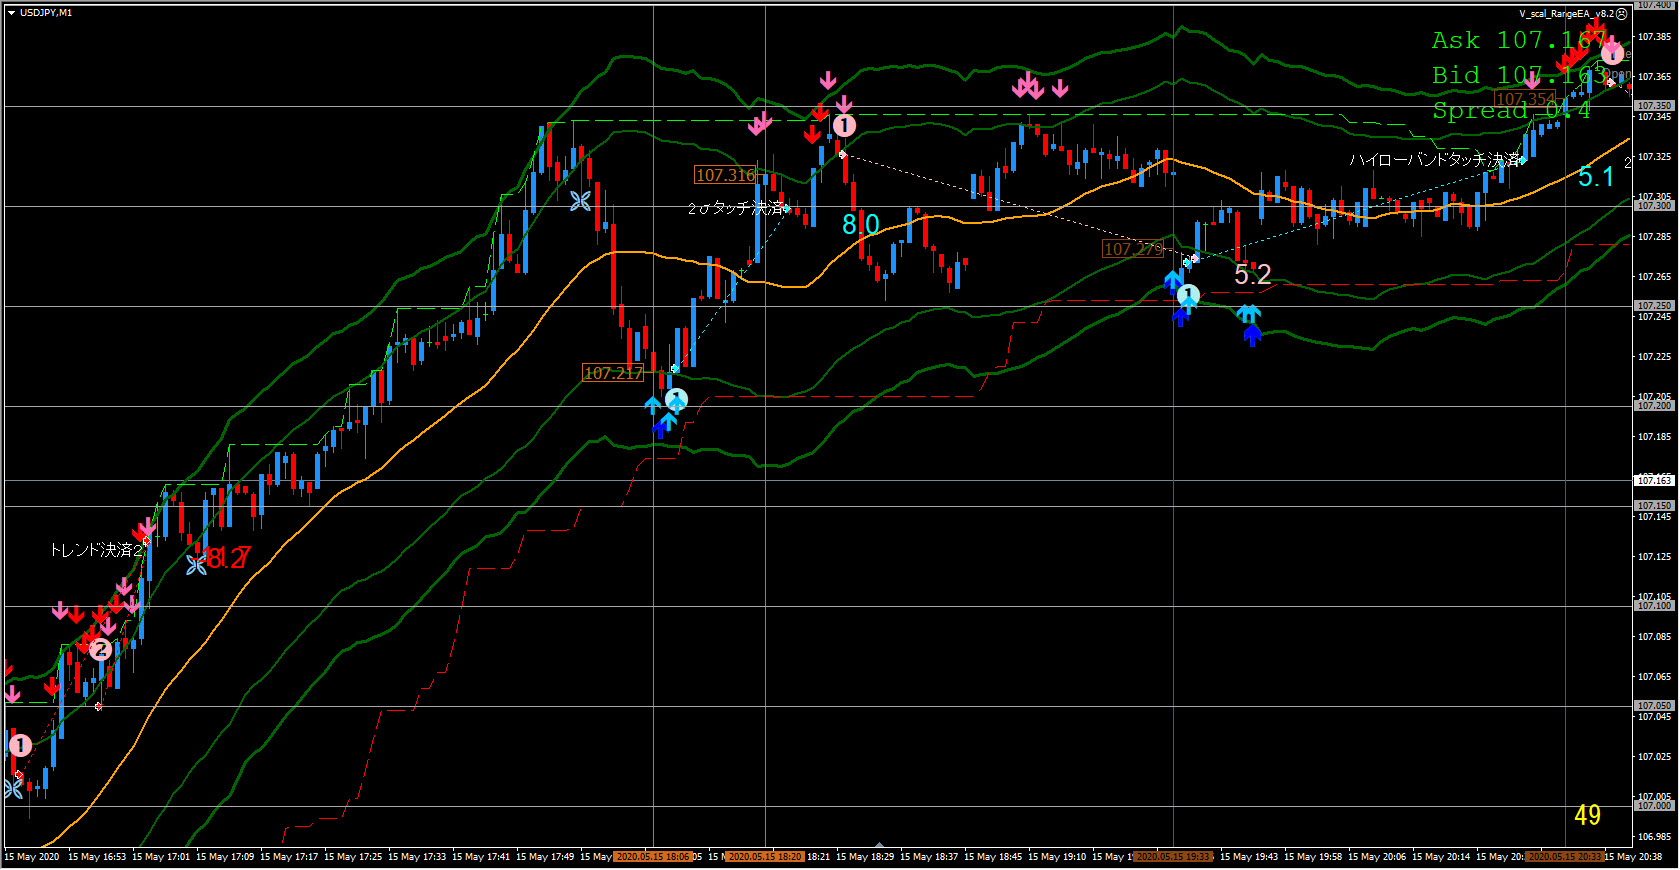Click the 2020.05.15 19:33 time marker
This screenshot has width=1680, height=870.
[x=1173, y=857]
